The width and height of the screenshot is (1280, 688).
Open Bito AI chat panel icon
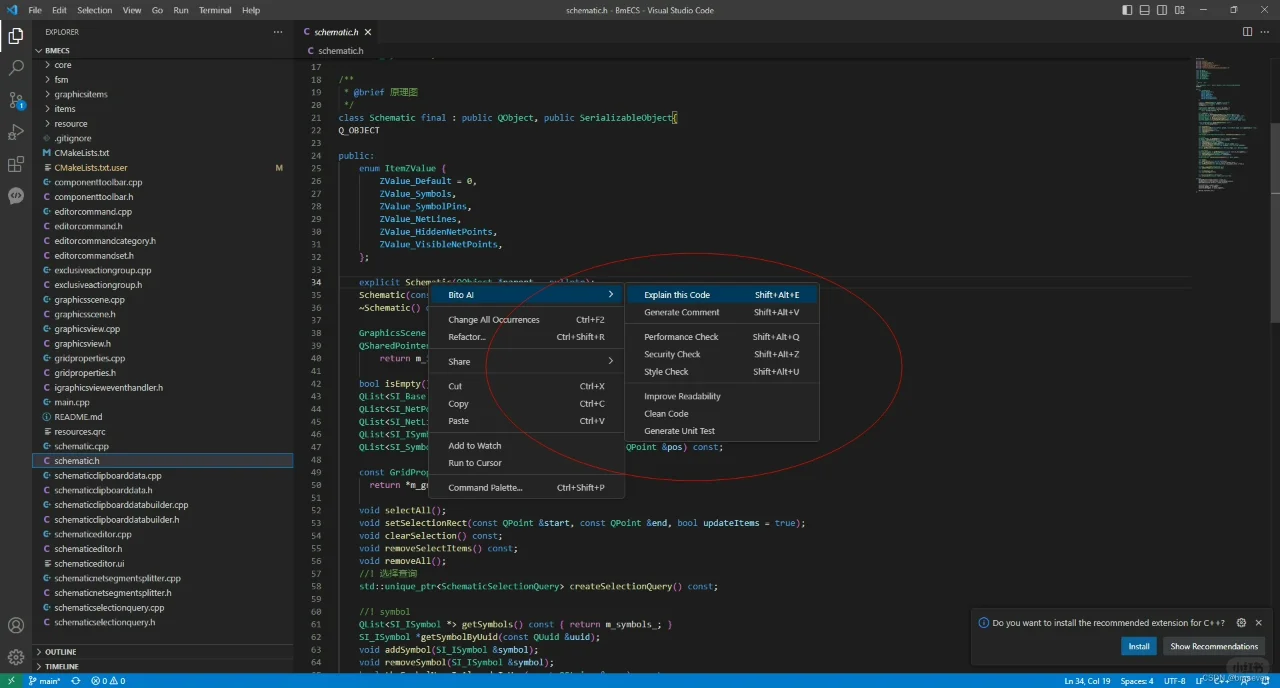pyautogui.click(x=16, y=196)
